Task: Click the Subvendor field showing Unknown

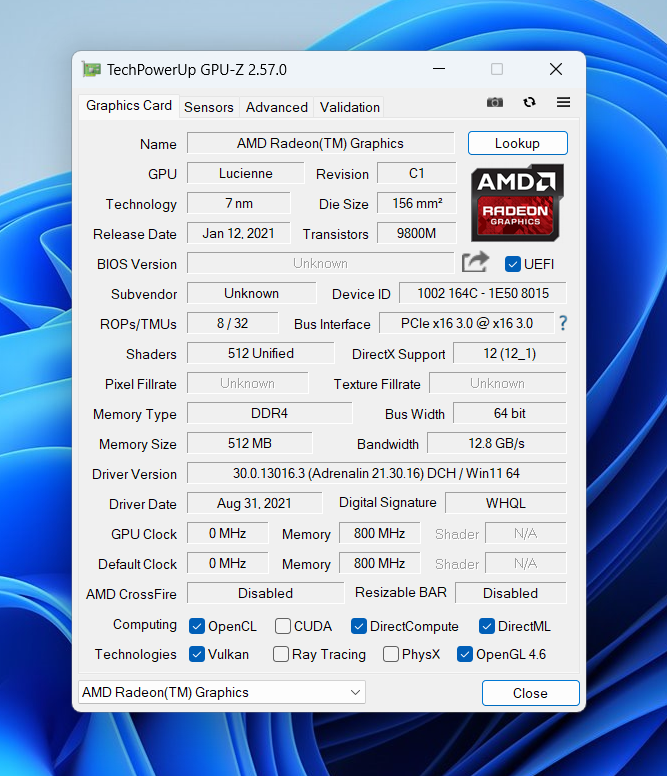Action: pyautogui.click(x=251, y=293)
